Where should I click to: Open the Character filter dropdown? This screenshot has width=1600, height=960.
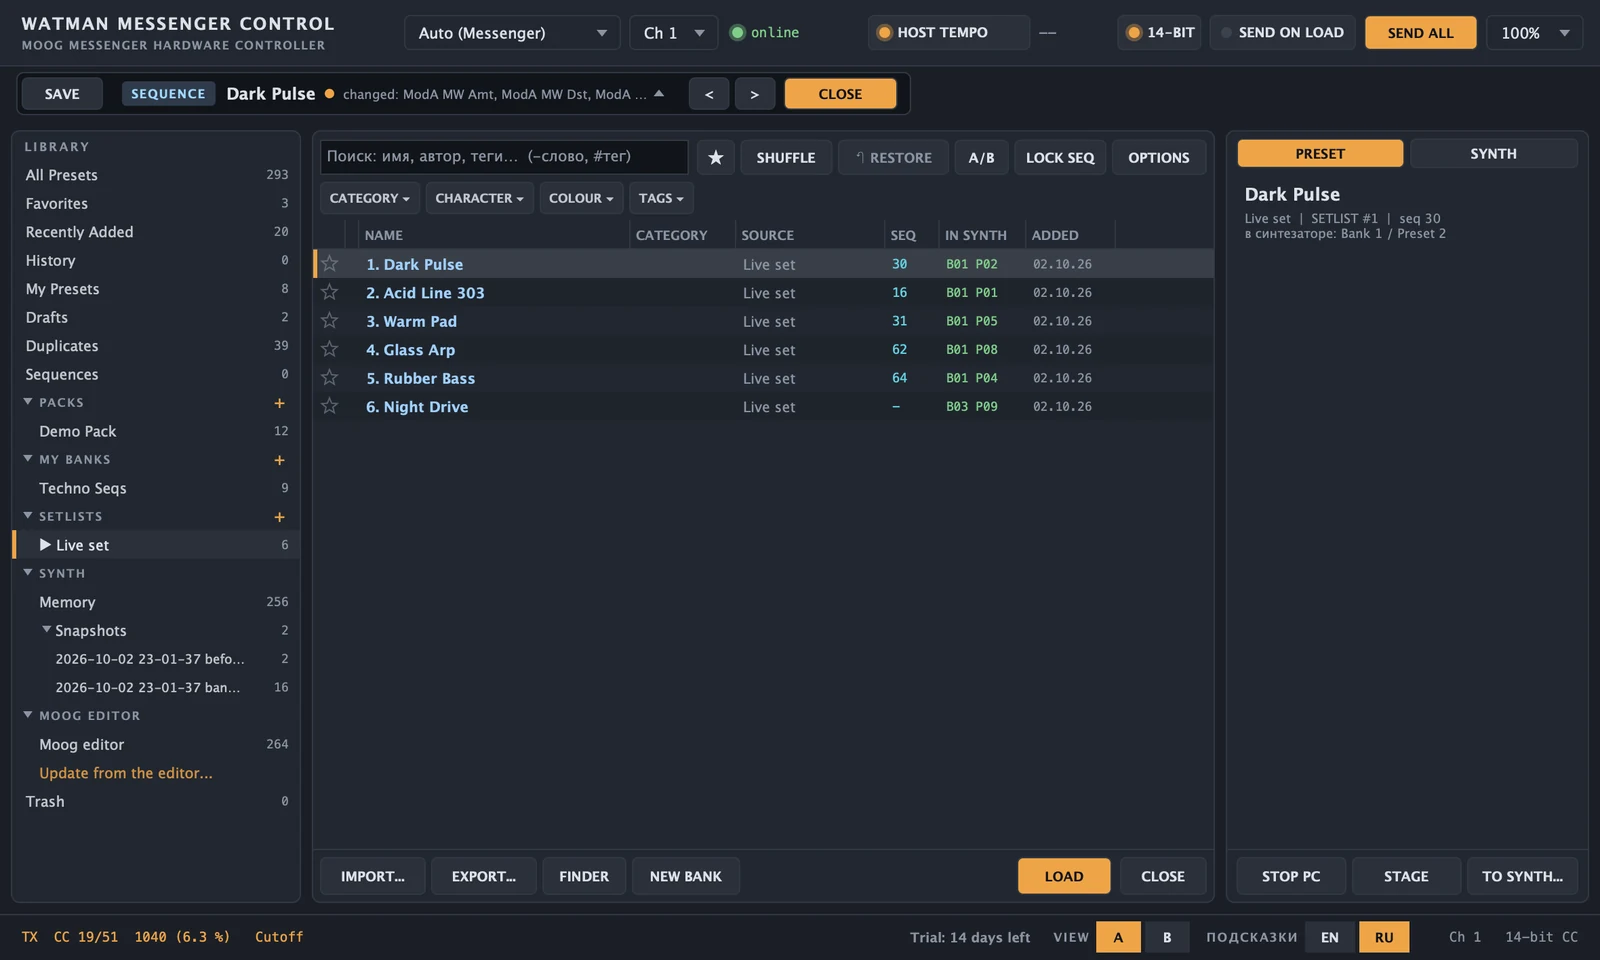click(x=479, y=198)
